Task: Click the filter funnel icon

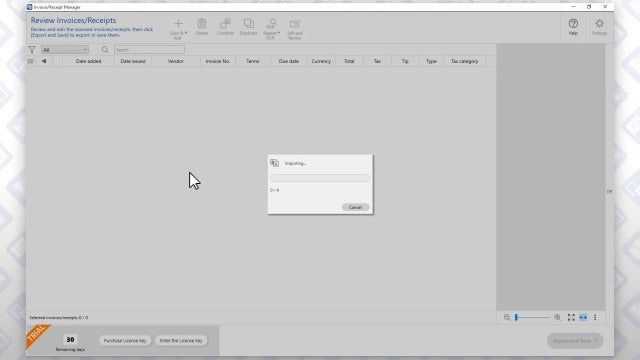Action: (32, 50)
